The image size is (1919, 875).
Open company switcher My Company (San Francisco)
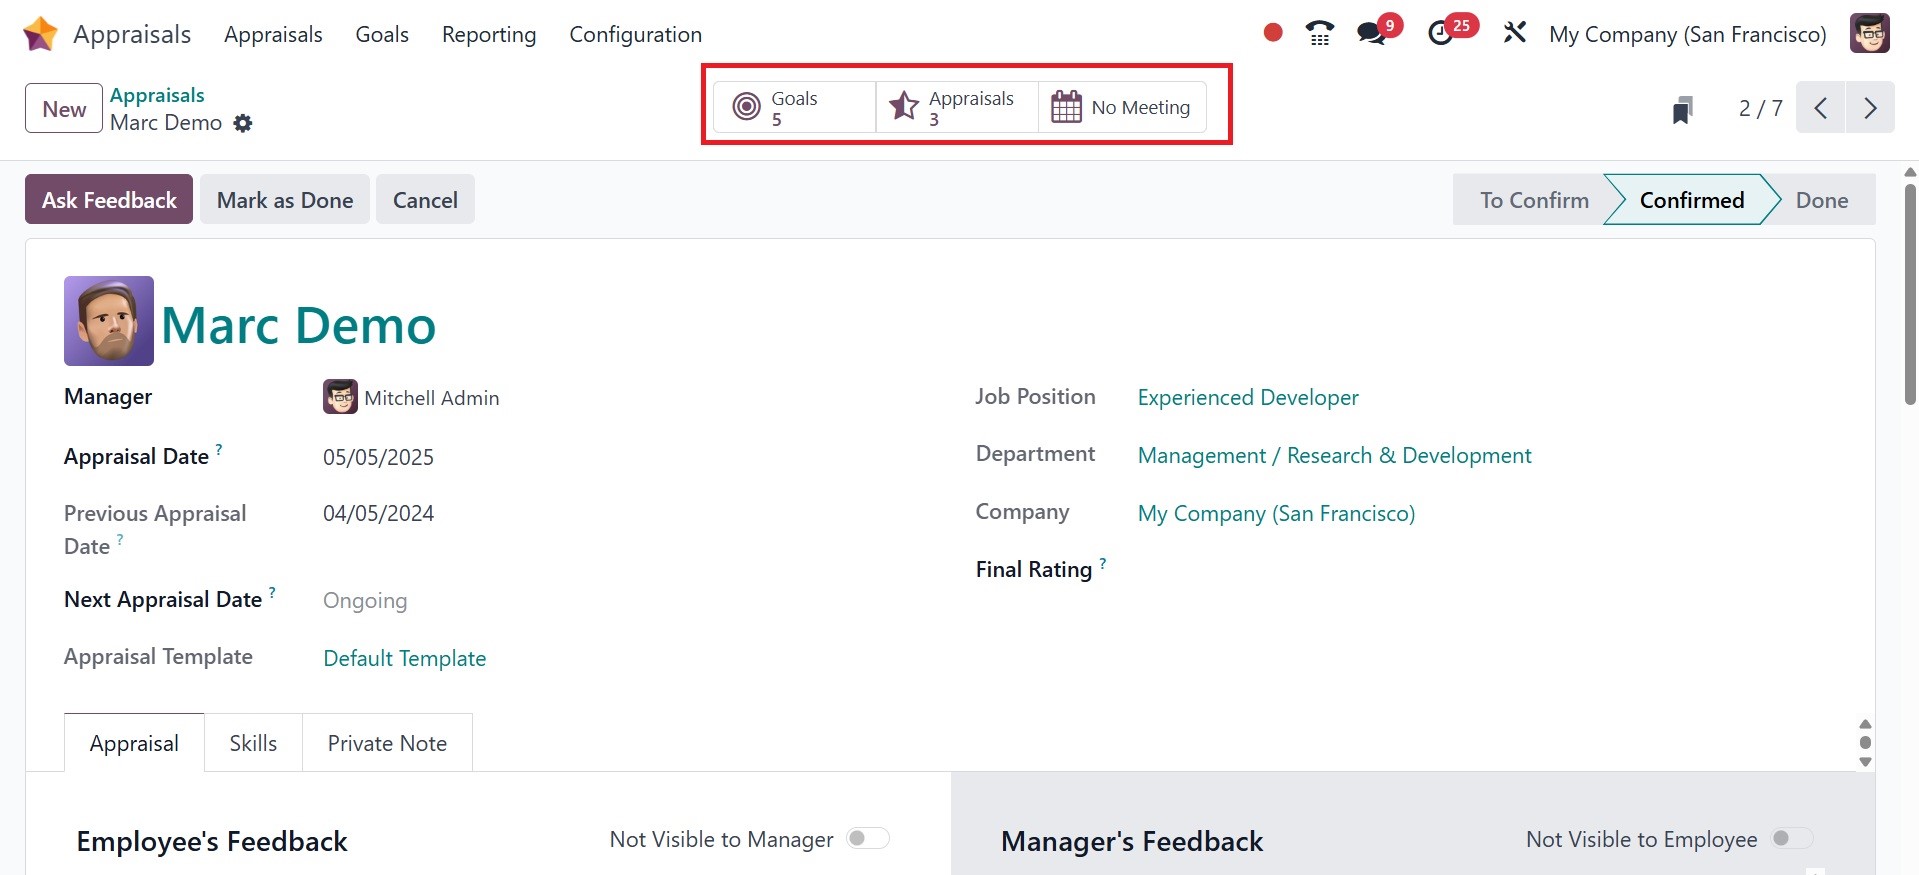[x=1687, y=34]
